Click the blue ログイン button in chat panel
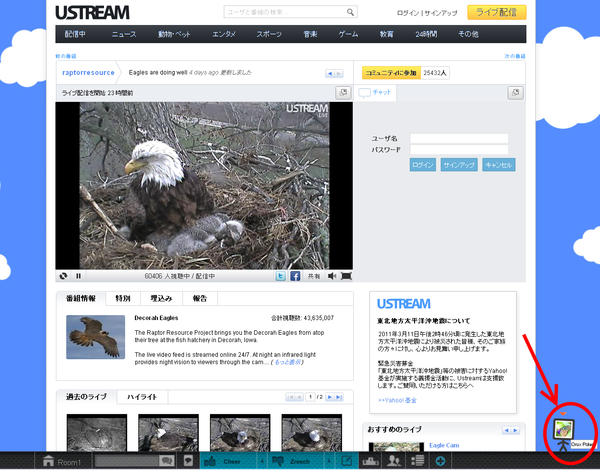 pos(423,165)
